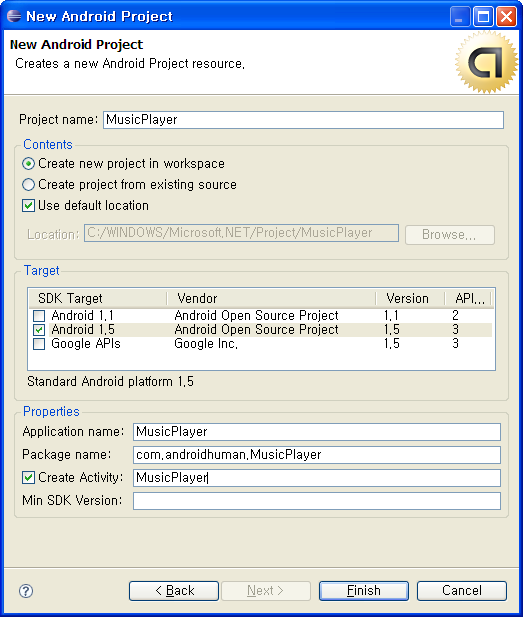Check the Android 1.1 SDK target
Screen dimensions: 523x617
(x=39, y=316)
